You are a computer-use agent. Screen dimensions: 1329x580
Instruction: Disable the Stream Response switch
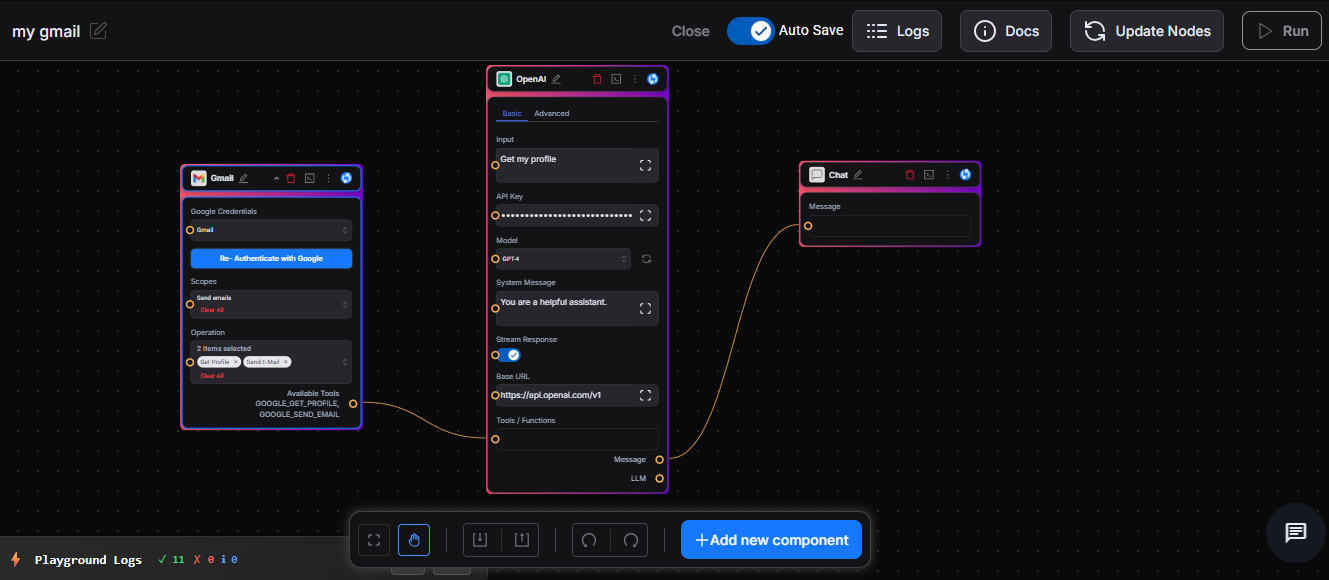tap(506, 354)
